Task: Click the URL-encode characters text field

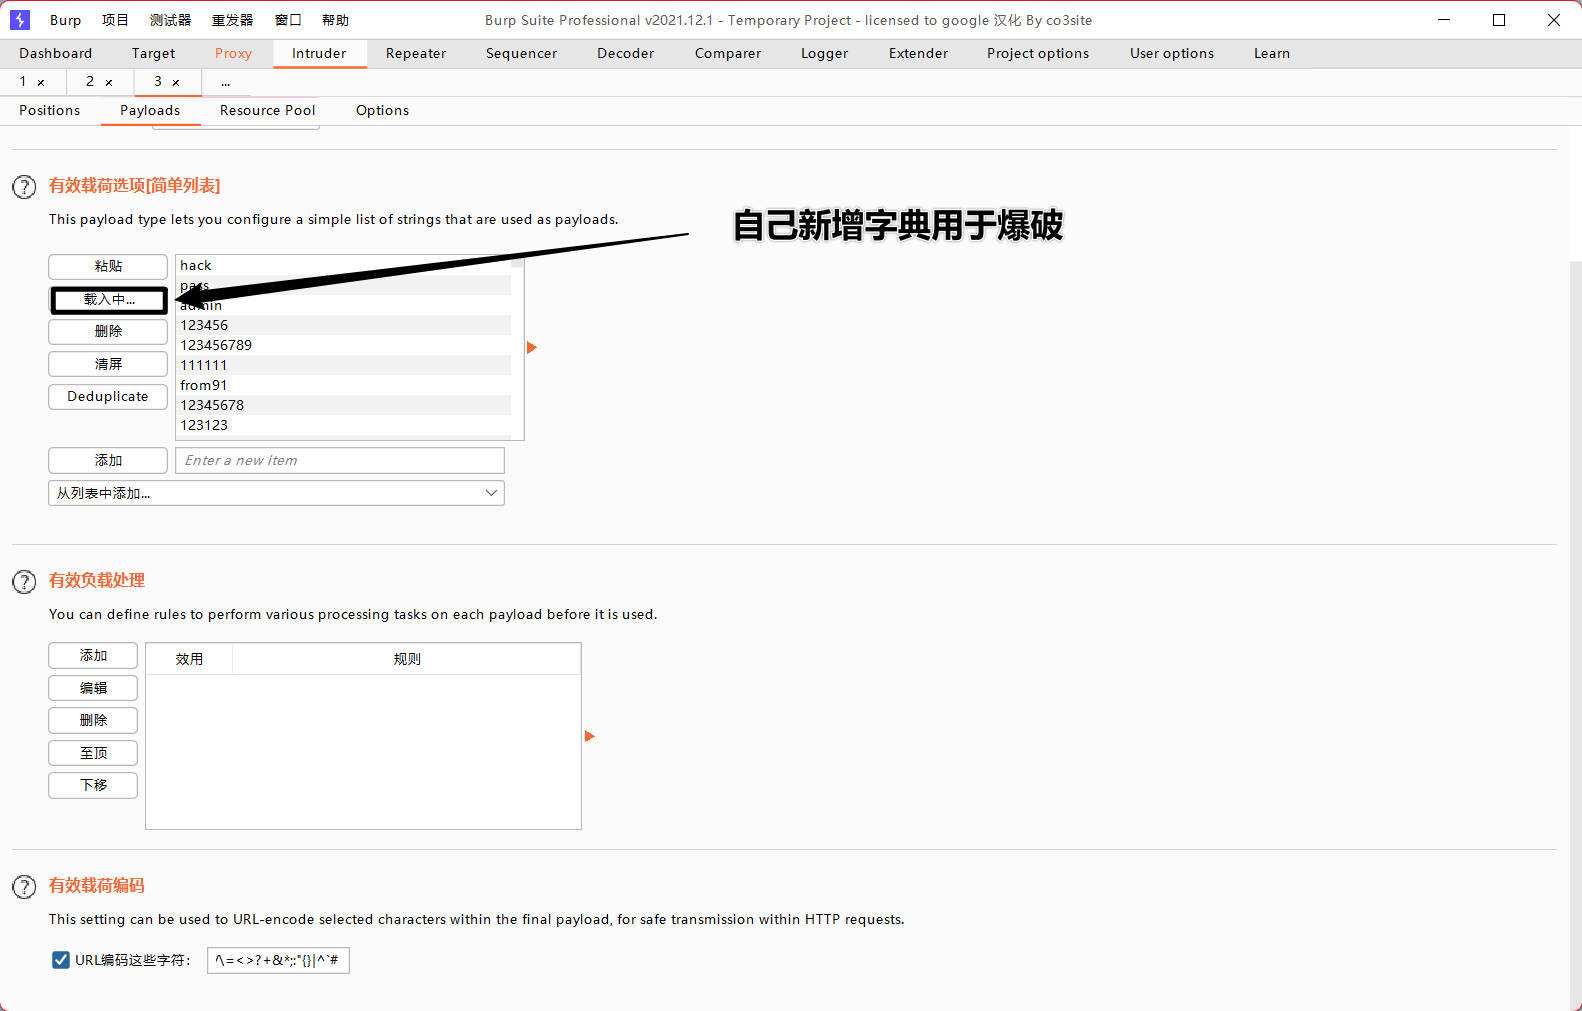Action: coord(278,960)
